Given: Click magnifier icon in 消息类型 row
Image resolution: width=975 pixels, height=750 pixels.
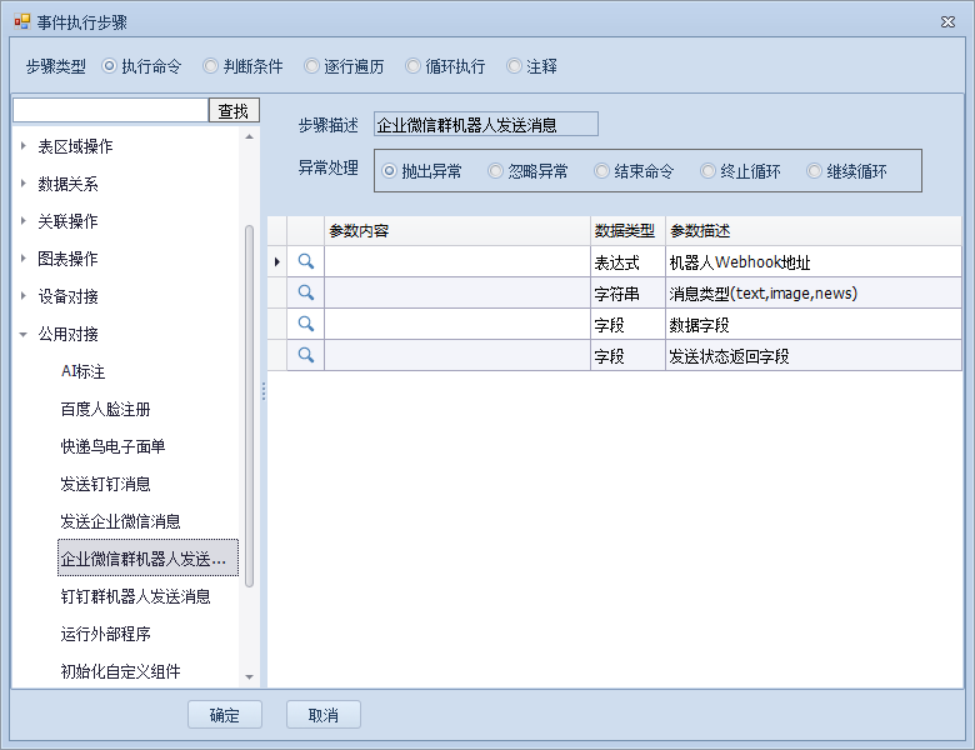Looking at the screenshot, I should point(306,293).
